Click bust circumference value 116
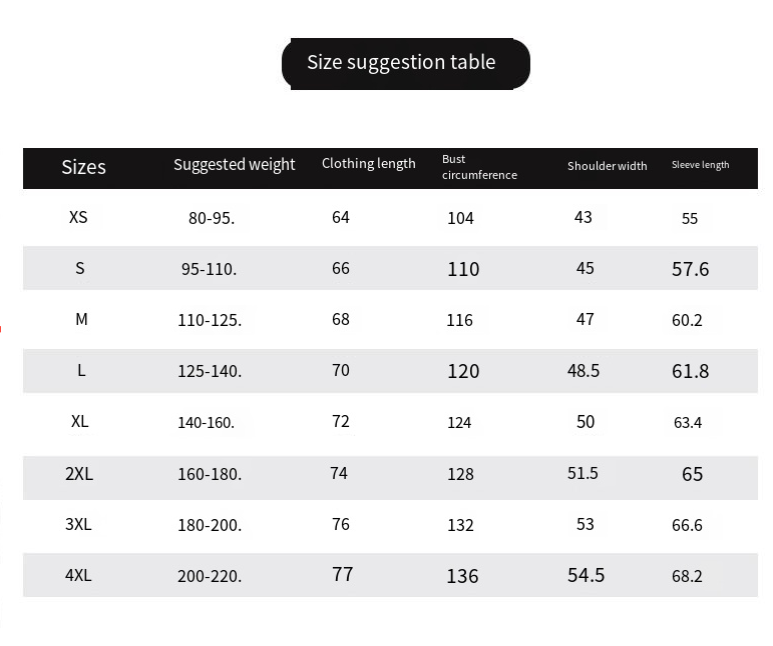Viewport: 773px width, 646px height. click(x=460, y=321)
